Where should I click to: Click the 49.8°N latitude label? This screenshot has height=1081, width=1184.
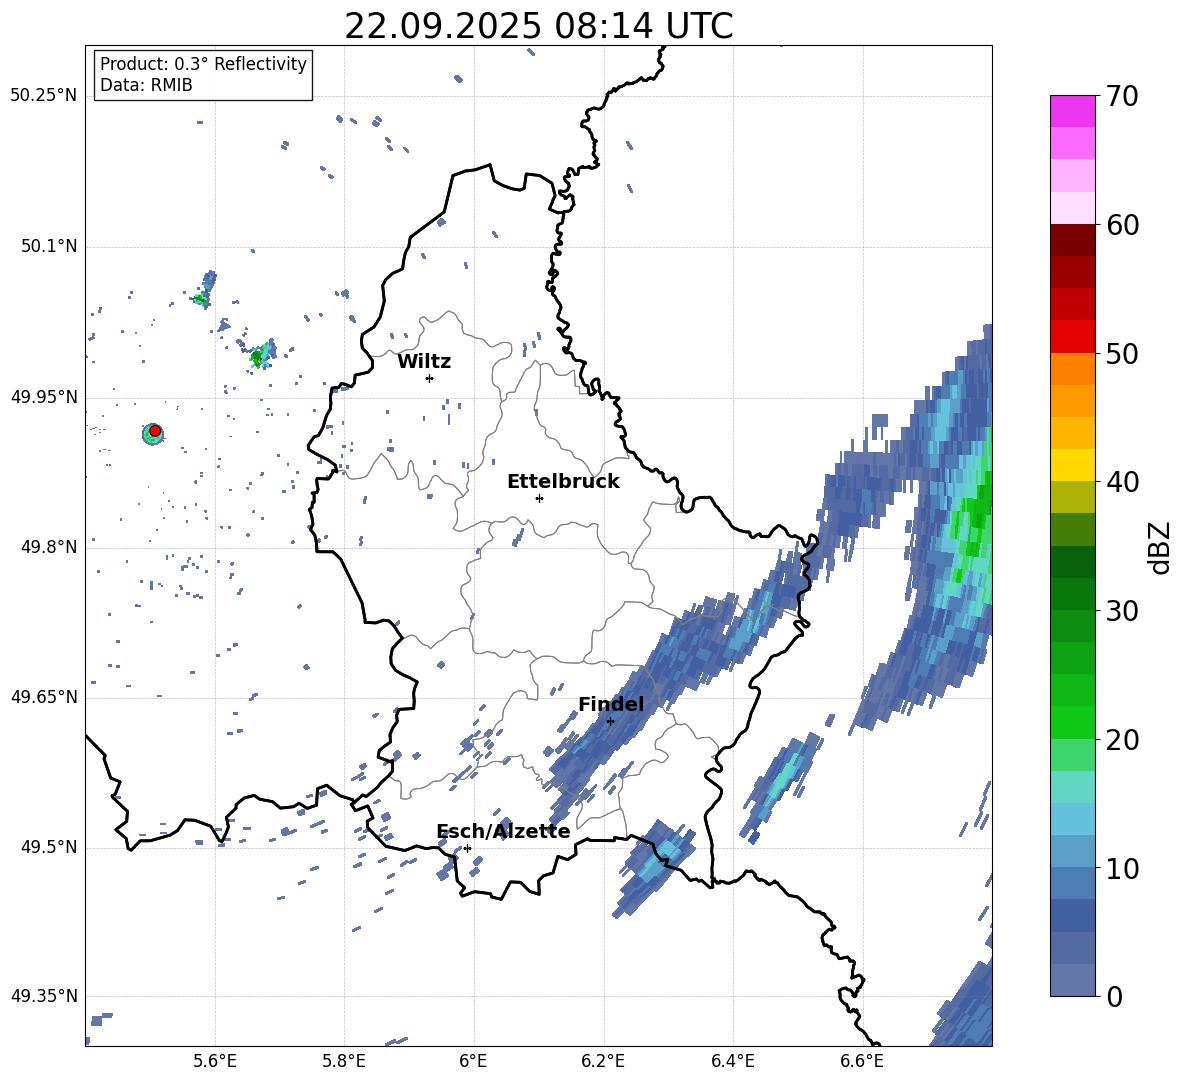49,547
